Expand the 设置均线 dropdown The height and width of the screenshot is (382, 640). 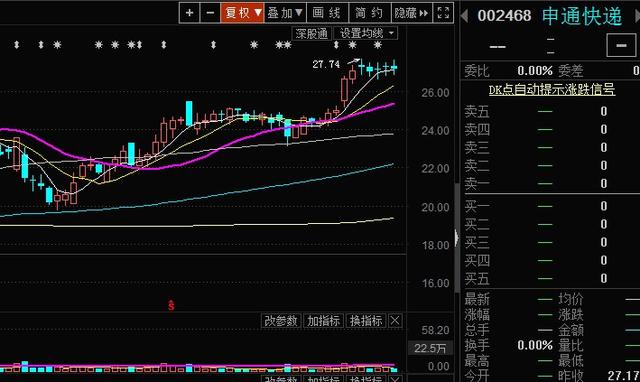click(x=365, y=33)
